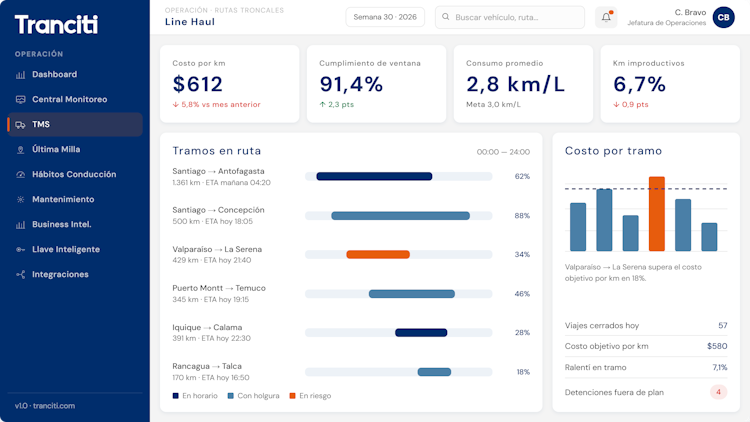Image resolution: width=750 pixels, height=422 pixels.
Task: Focus the Buscar vehículo, ruta search field
Action: 510,17
